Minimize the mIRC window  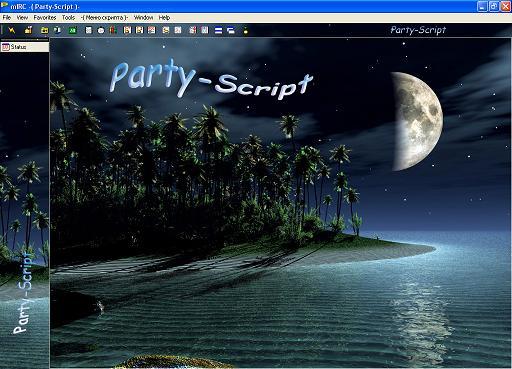coord(482,6)
